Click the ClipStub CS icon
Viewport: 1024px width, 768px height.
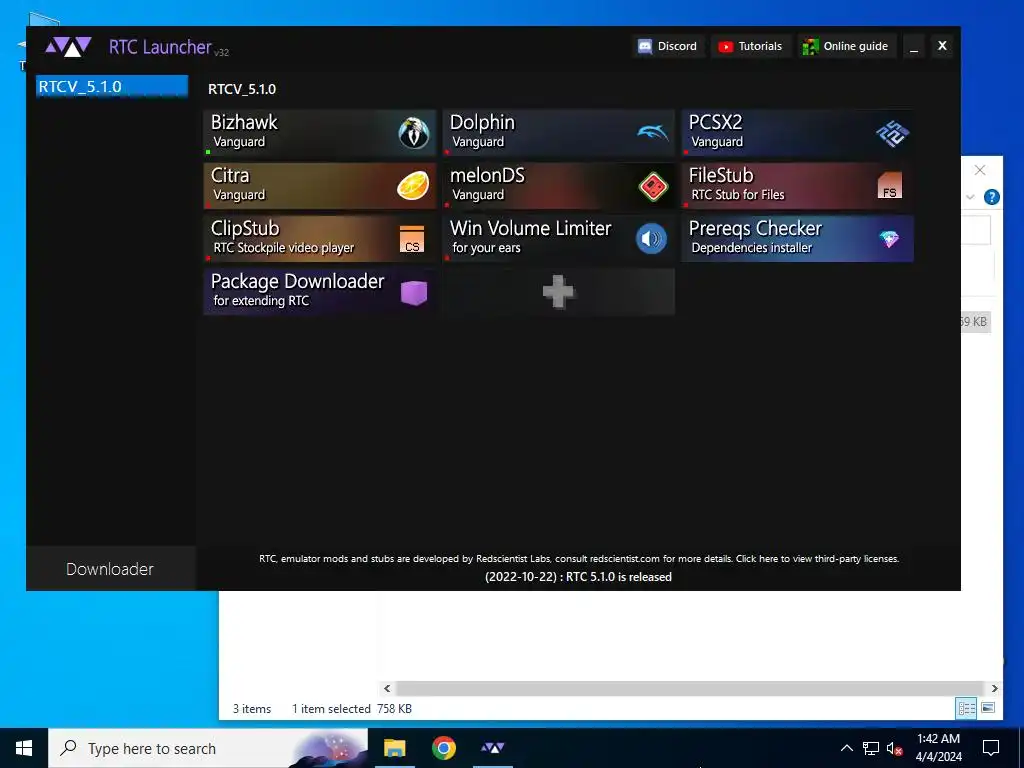tap(411, 239)
